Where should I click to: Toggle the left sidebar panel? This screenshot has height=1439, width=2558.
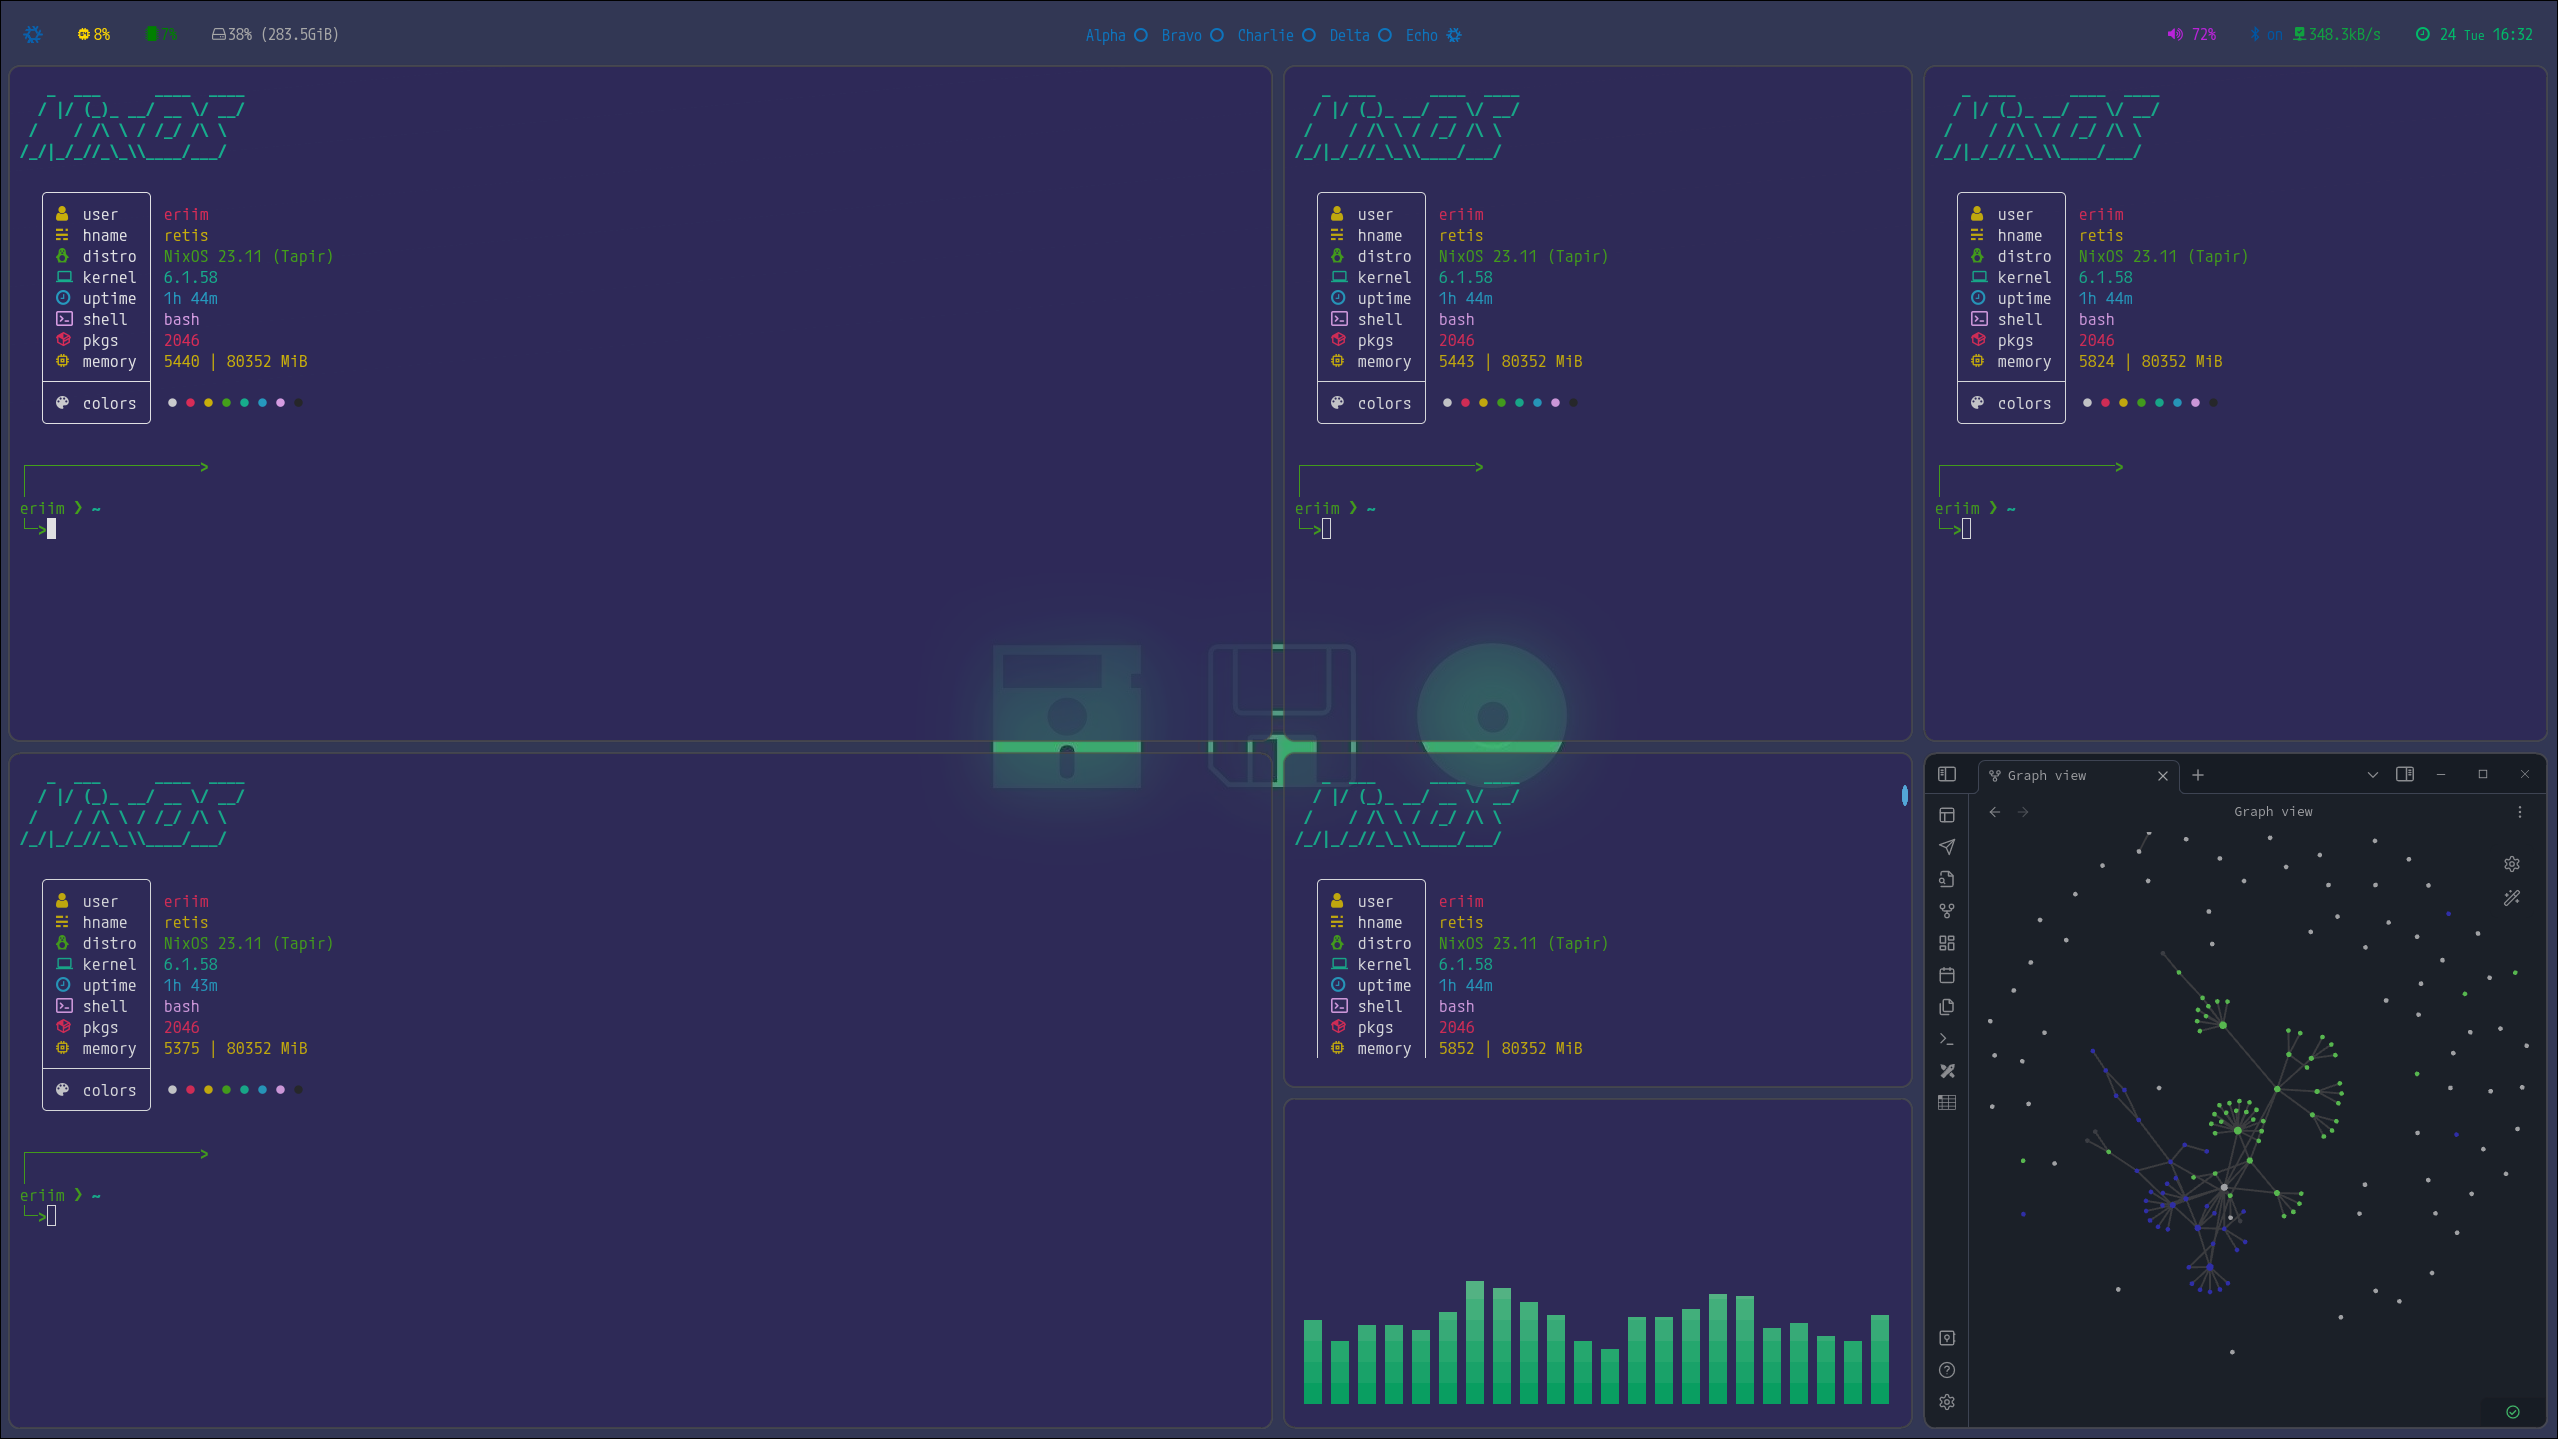(x=1946, y=774)
